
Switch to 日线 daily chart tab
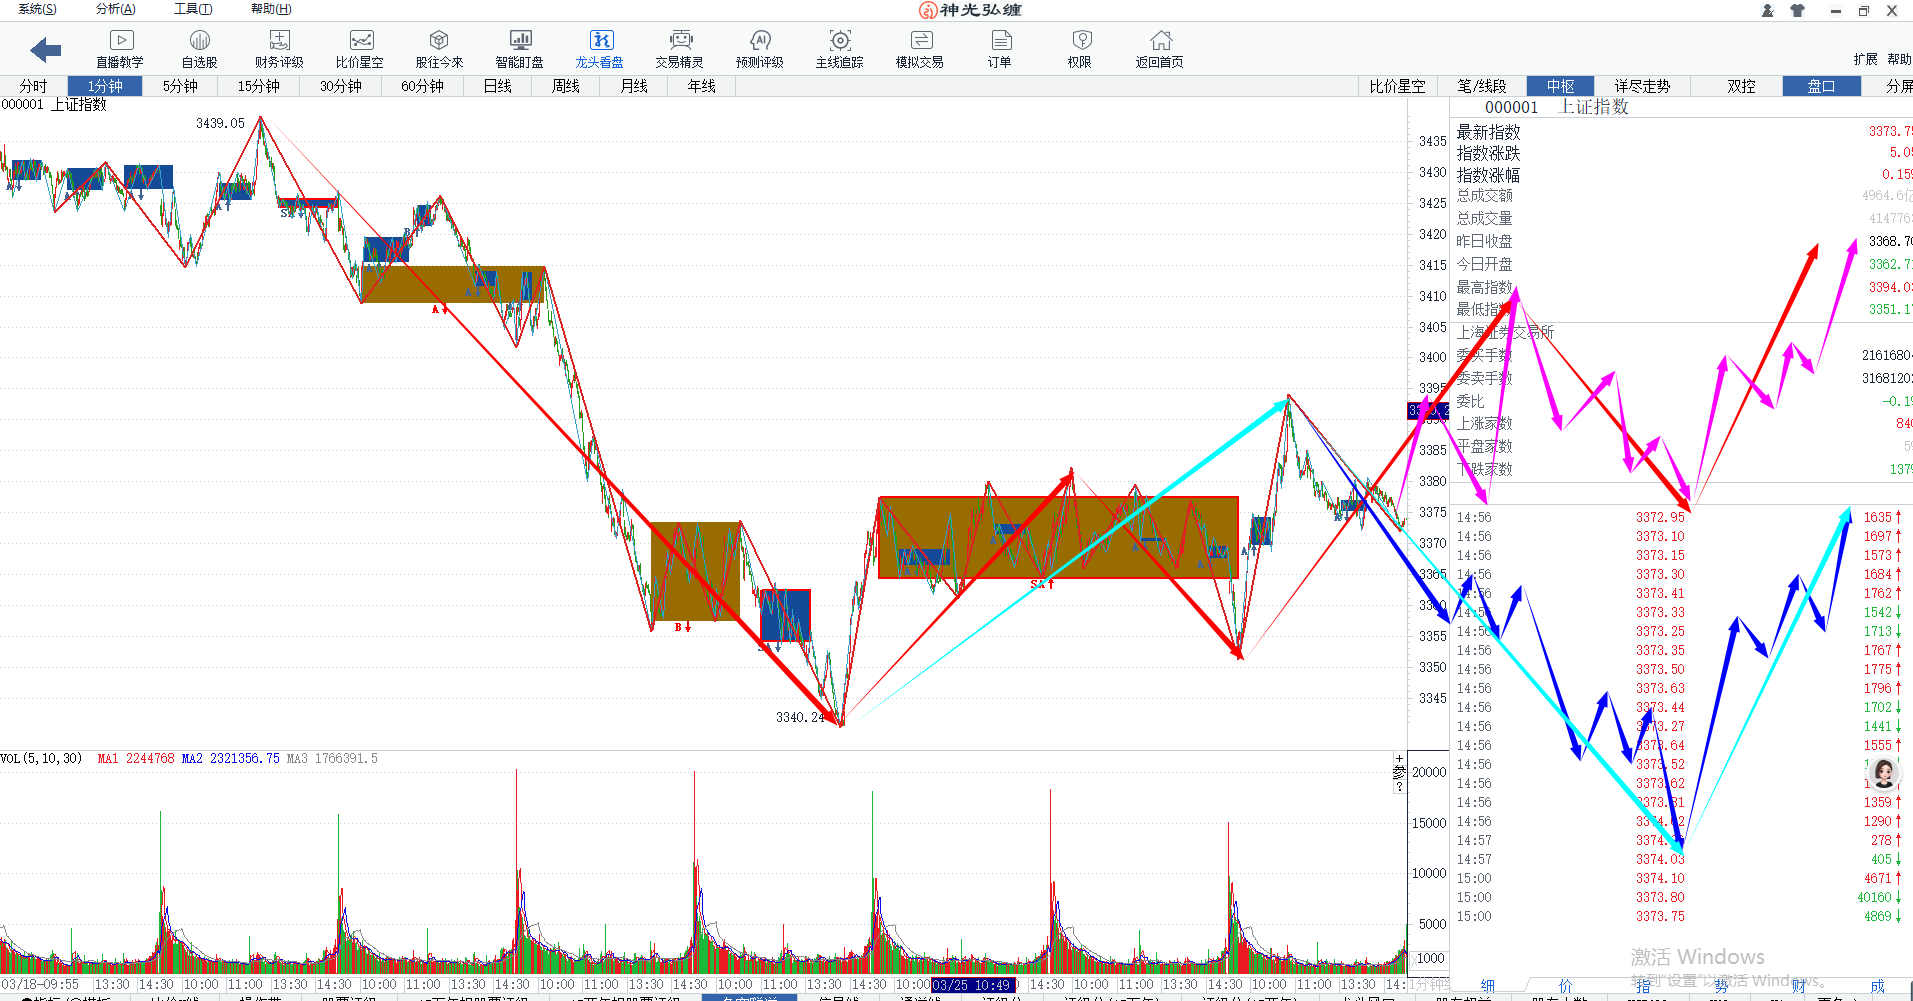pyautogui.click(x=497, y=86)
